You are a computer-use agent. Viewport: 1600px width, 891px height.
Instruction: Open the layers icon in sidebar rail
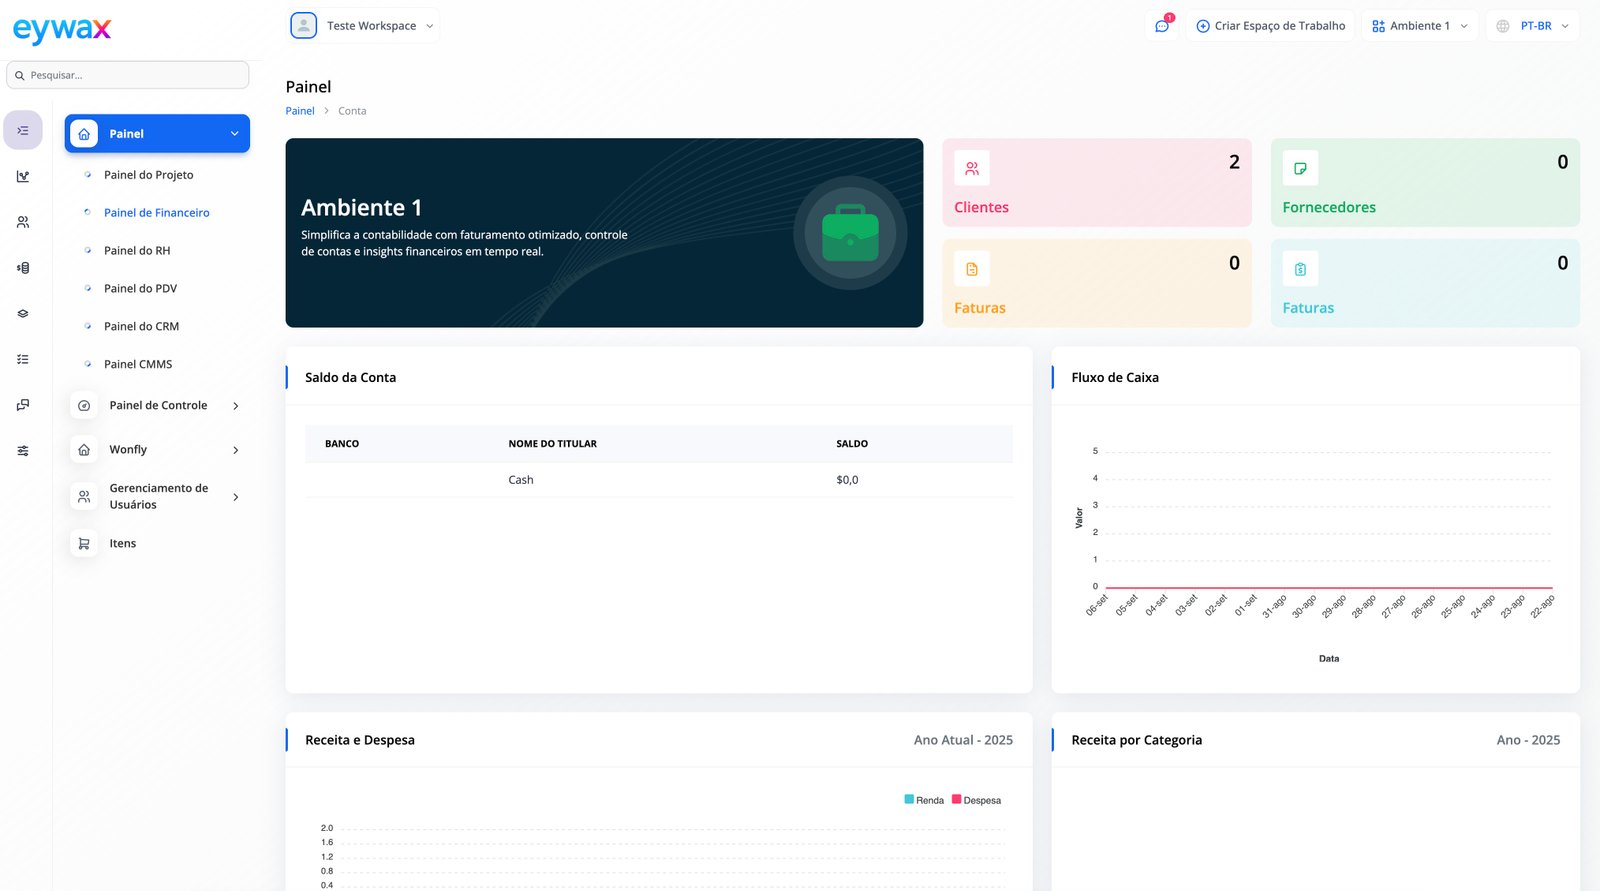click(x=23, y=314)
